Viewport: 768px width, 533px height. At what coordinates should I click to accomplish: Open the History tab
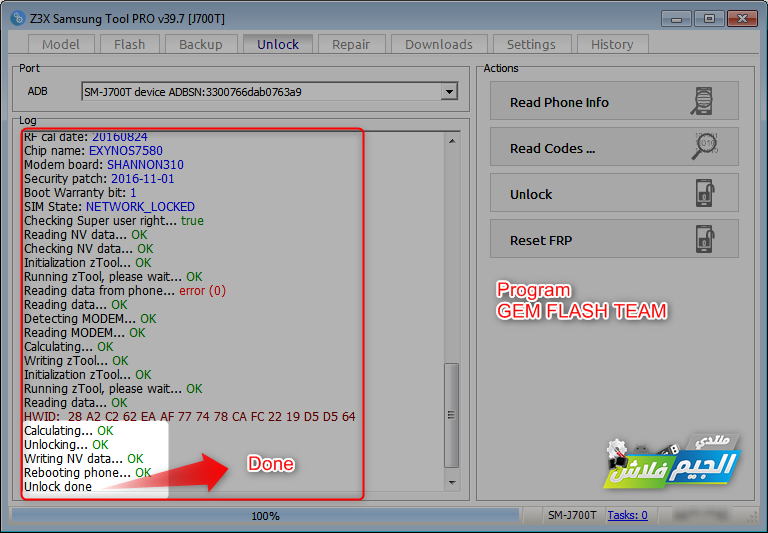(x=612, y=44)
